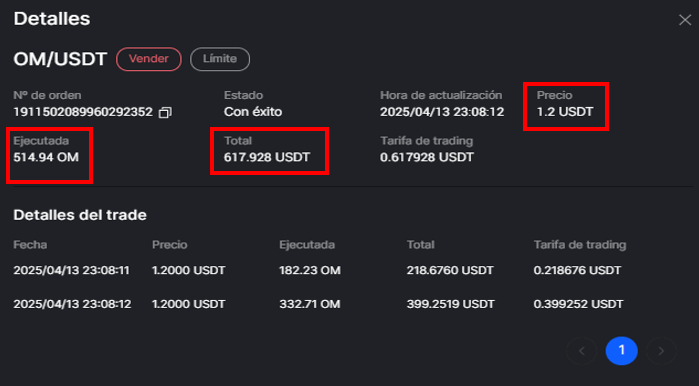Image resolution: width=699 pixels, height=386 pixels.
Task: Click trade date 2025/04/13 23:08:11
Action: tap(71, 270)
